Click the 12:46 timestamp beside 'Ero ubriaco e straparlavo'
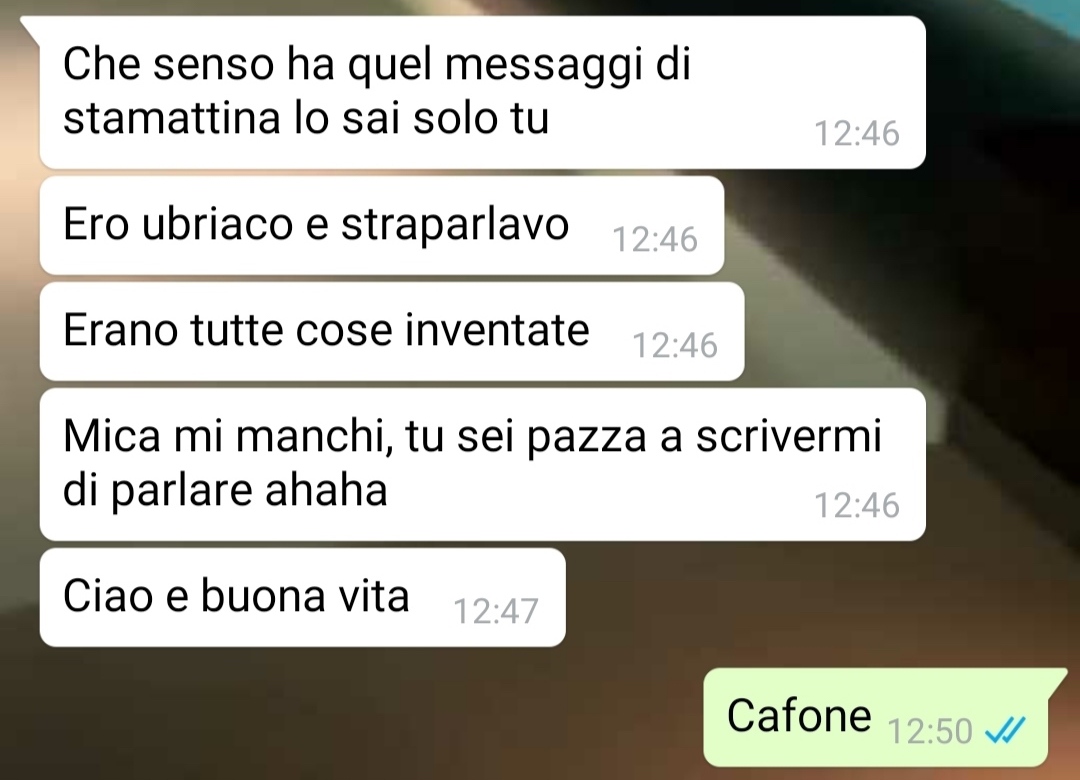Viewport: 1080px width, 780px height. coord(655,239)
